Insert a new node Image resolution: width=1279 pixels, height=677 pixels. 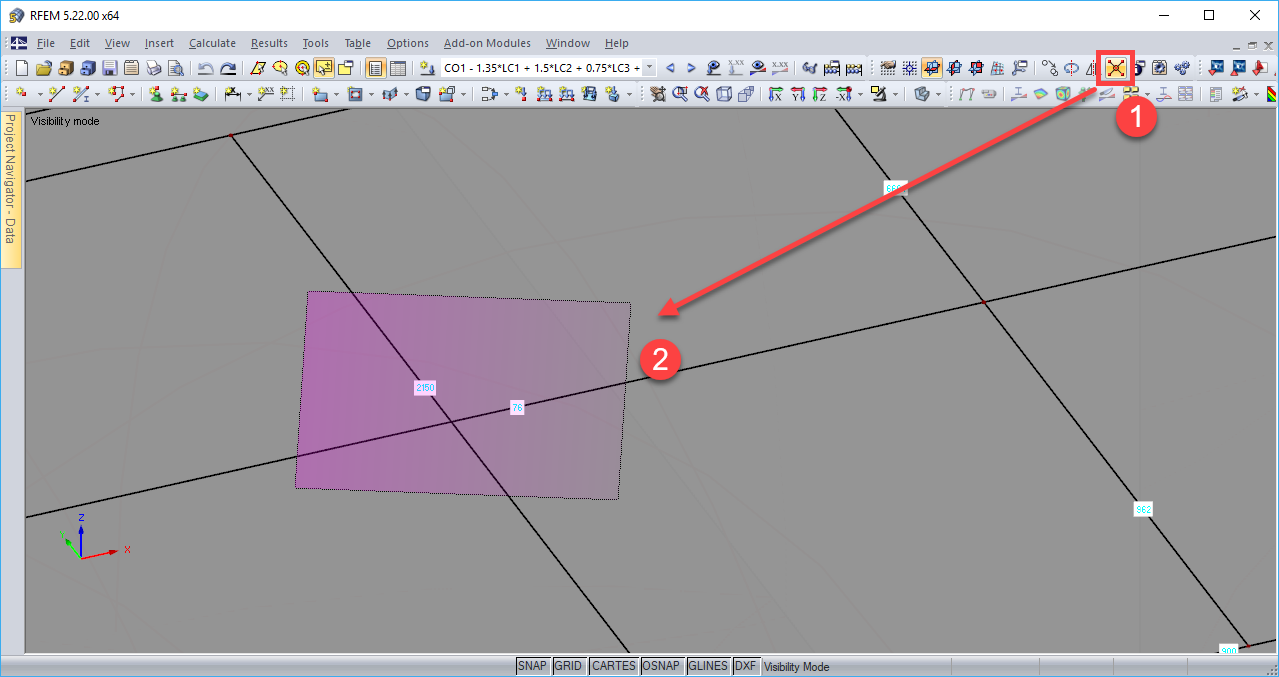[21, 94]
